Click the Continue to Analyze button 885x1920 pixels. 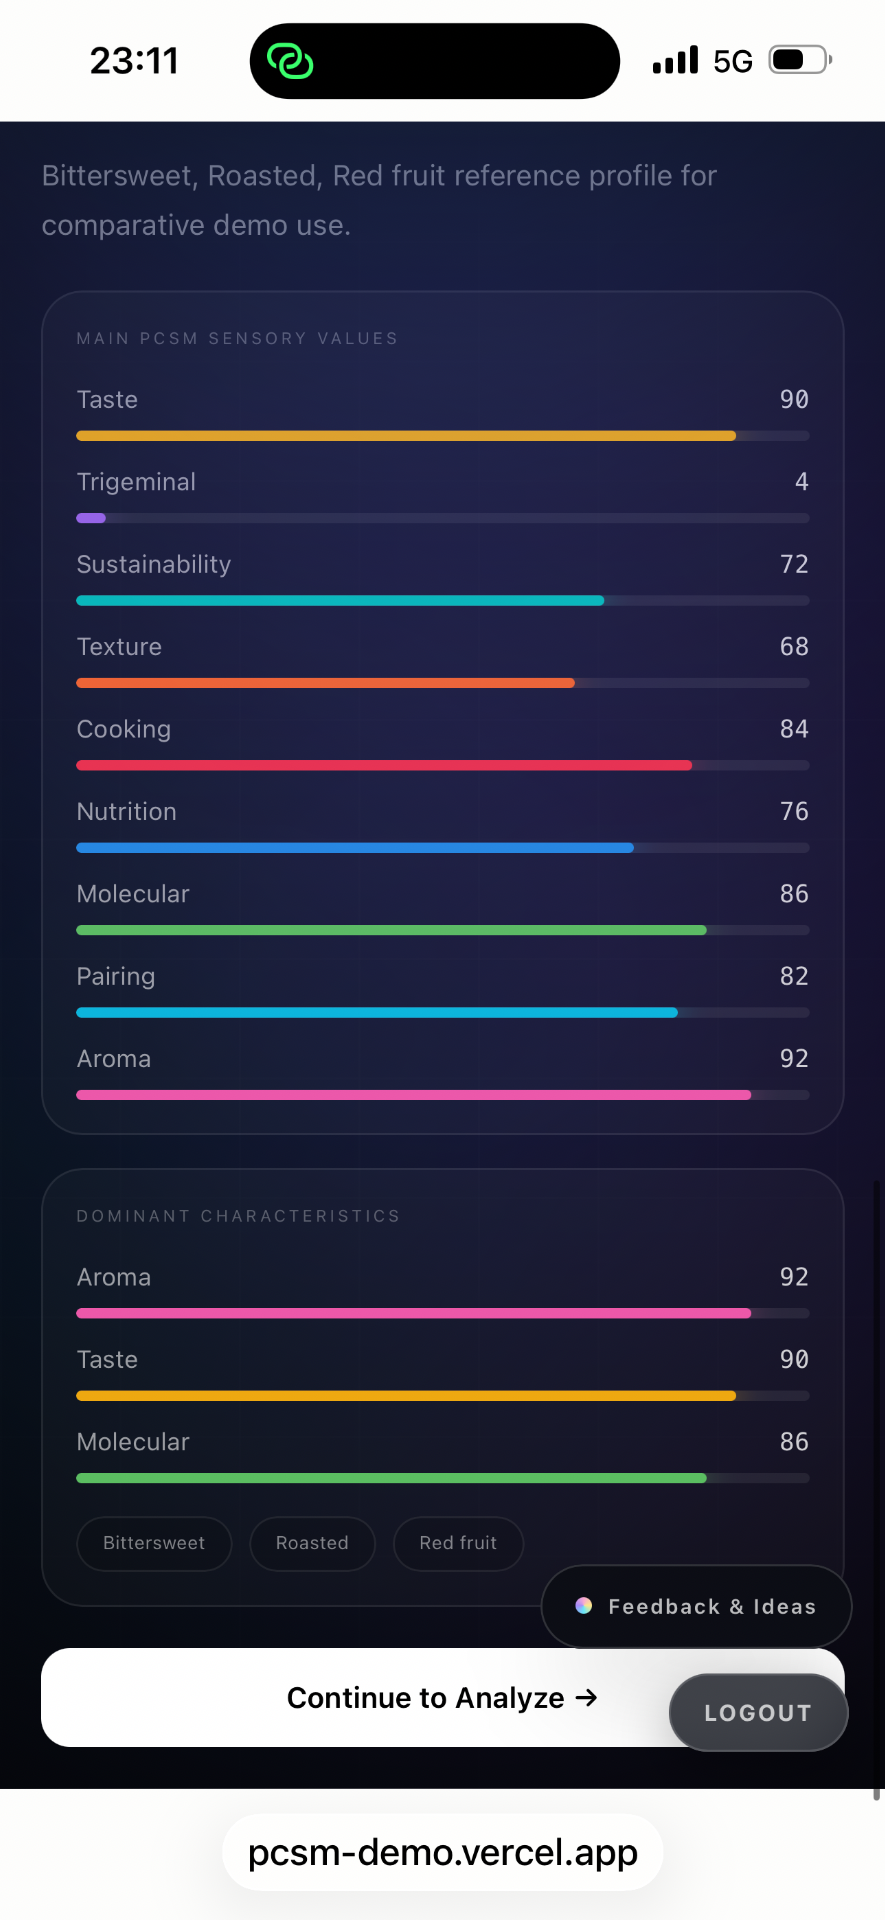point(443,1697)
